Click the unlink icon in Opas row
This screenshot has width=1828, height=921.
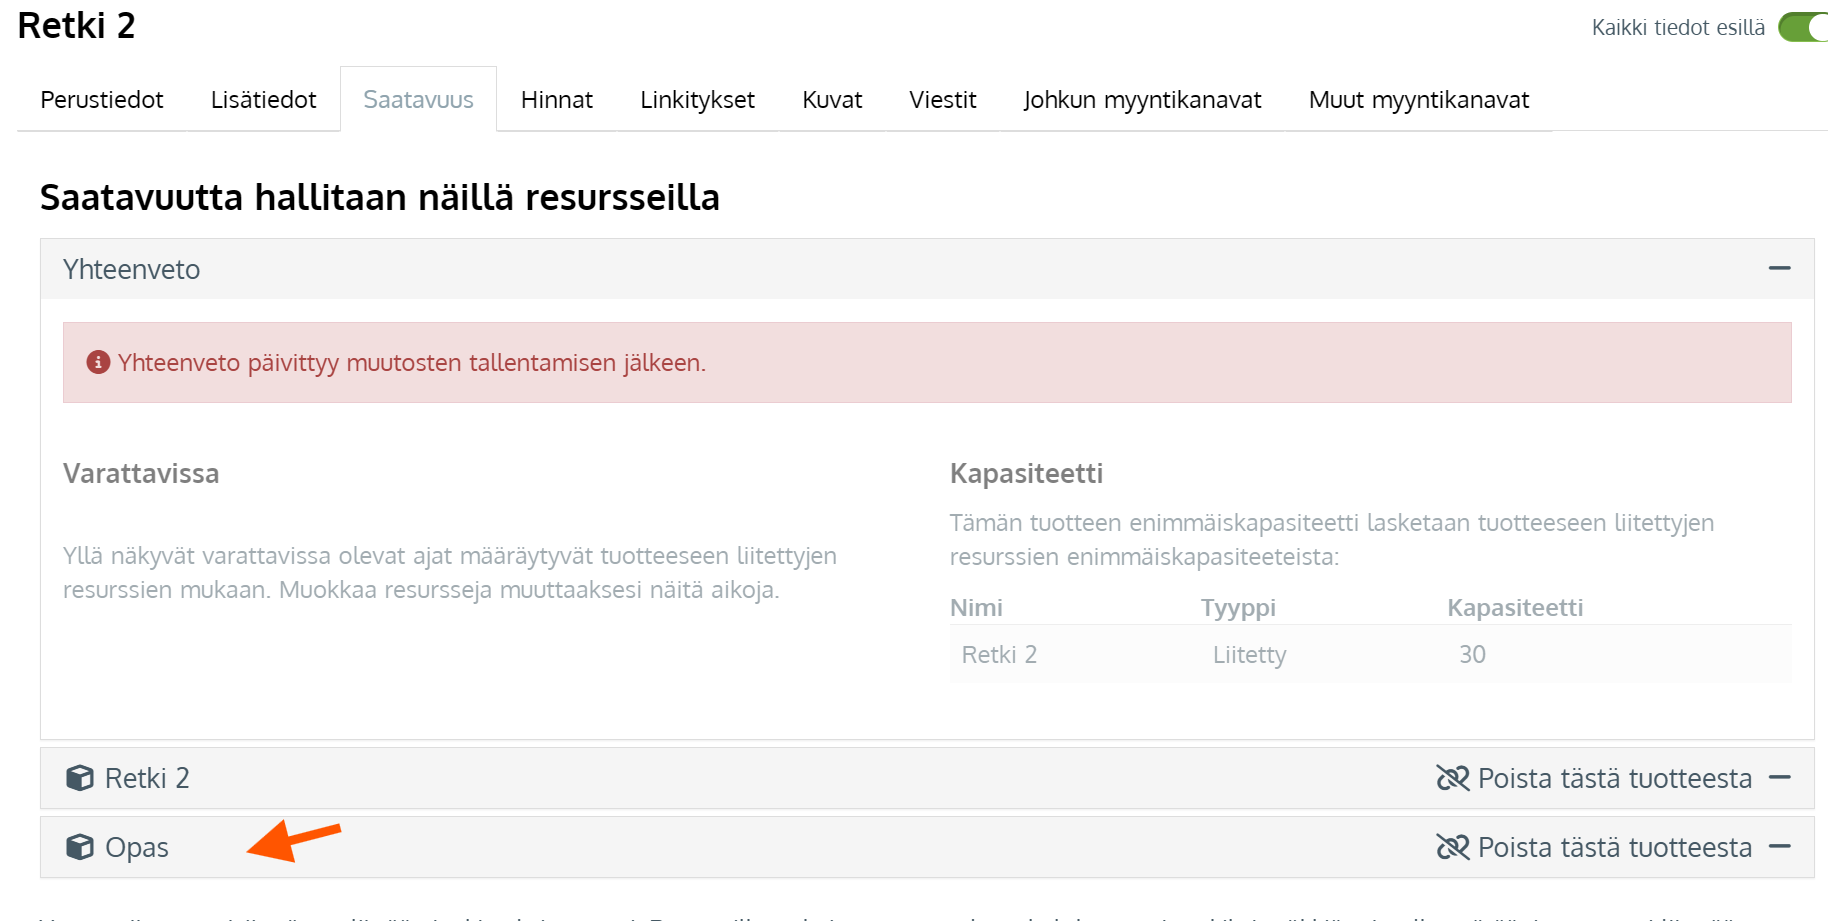pos(1452,847)
